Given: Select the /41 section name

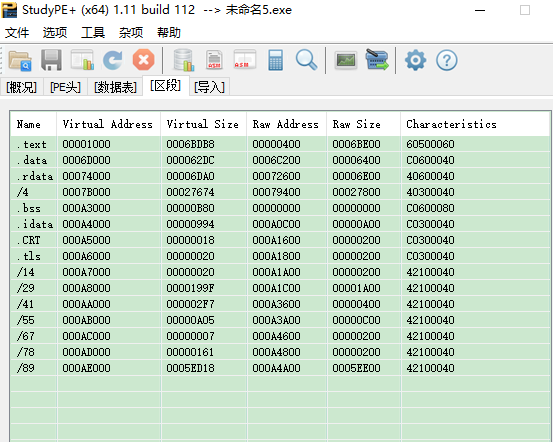Looking at the screenshot, I should pos(25,304).
